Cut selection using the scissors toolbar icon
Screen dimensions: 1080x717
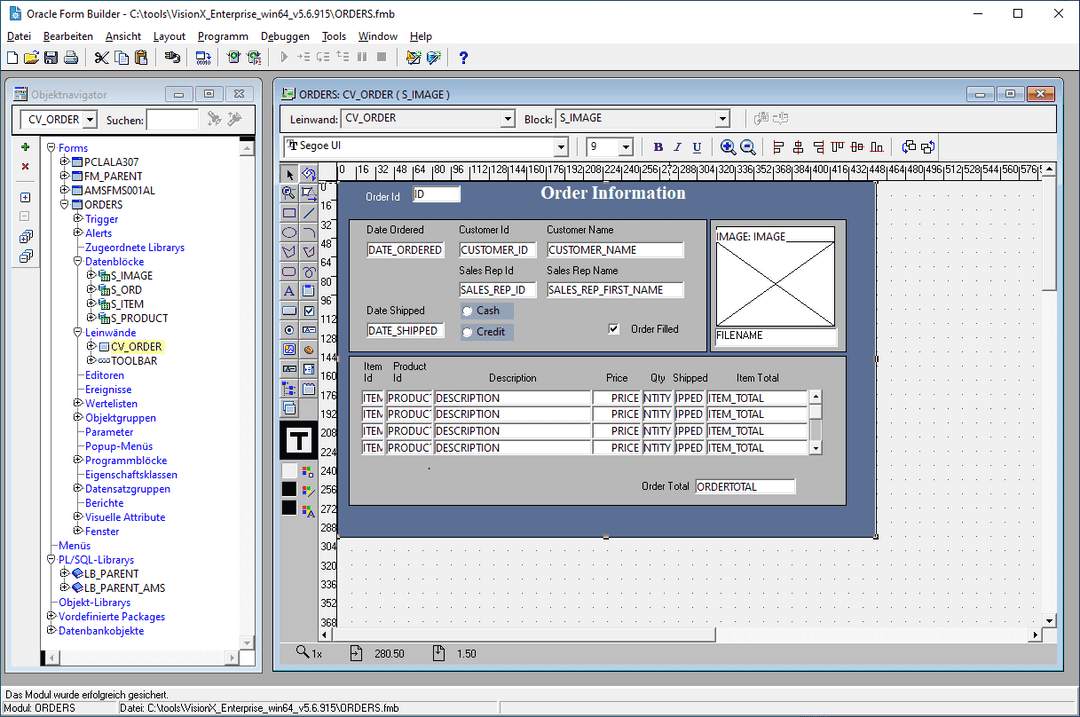(101, 57)
